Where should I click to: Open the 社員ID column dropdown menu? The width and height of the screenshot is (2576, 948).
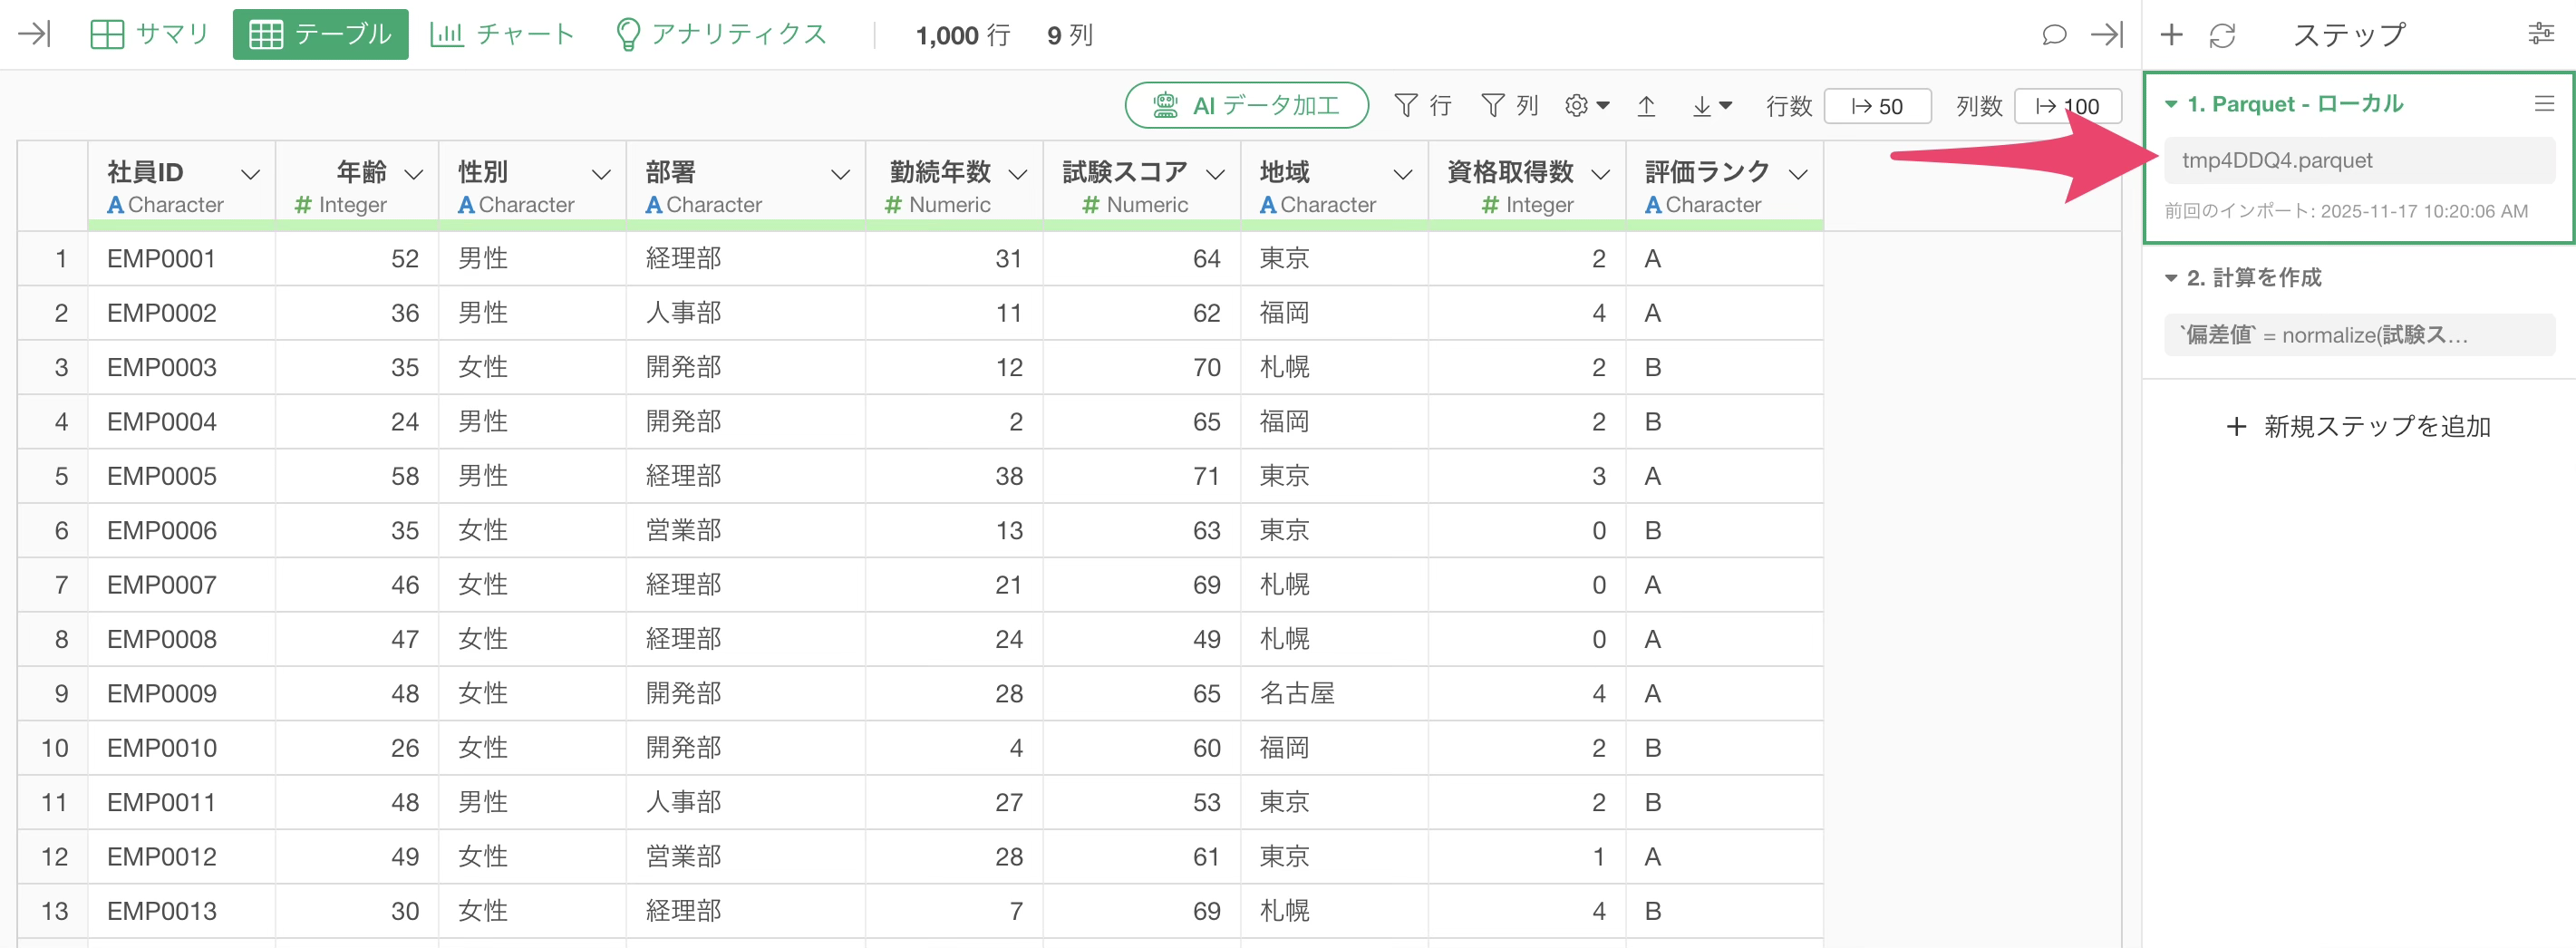(x=251, y=174)
